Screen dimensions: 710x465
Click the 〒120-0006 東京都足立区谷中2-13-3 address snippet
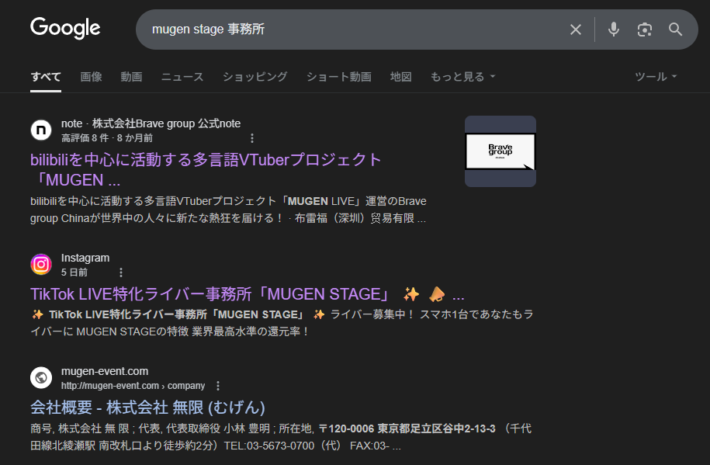pos(407,428)
